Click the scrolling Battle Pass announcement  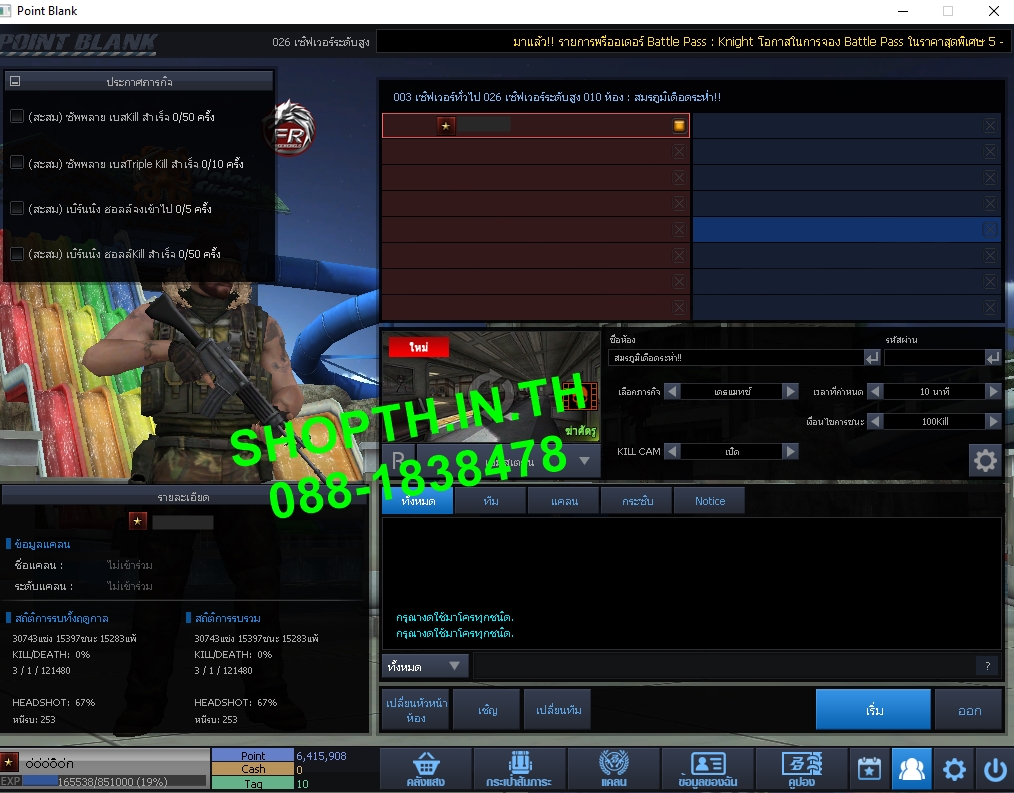point(758,41)
